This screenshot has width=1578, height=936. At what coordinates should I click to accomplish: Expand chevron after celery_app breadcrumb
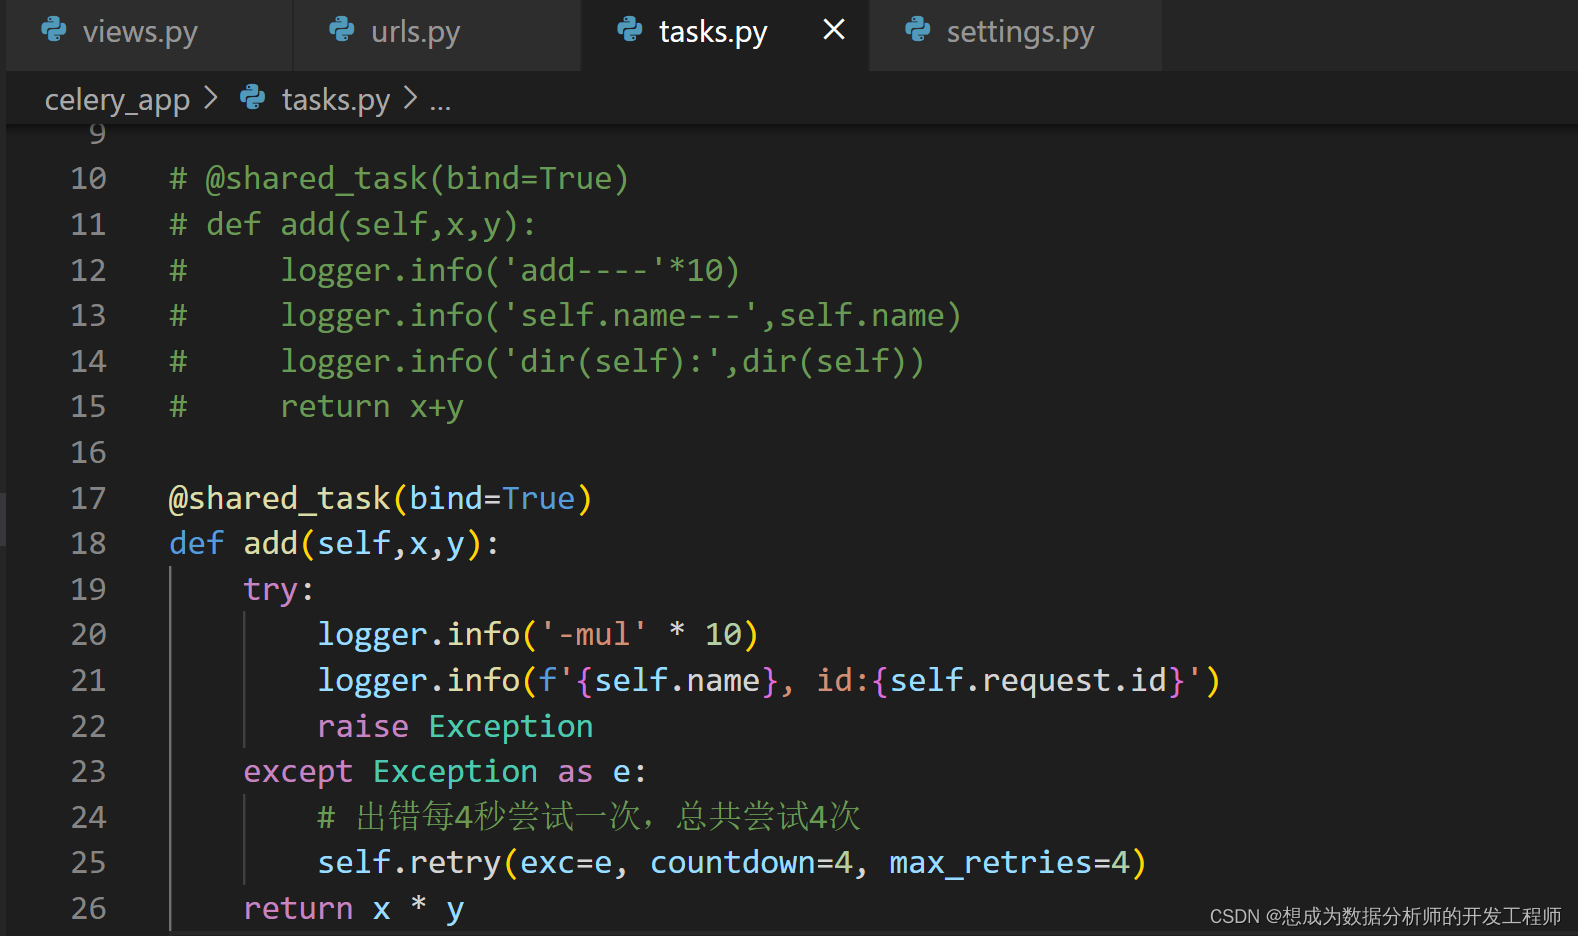[210, 98]
